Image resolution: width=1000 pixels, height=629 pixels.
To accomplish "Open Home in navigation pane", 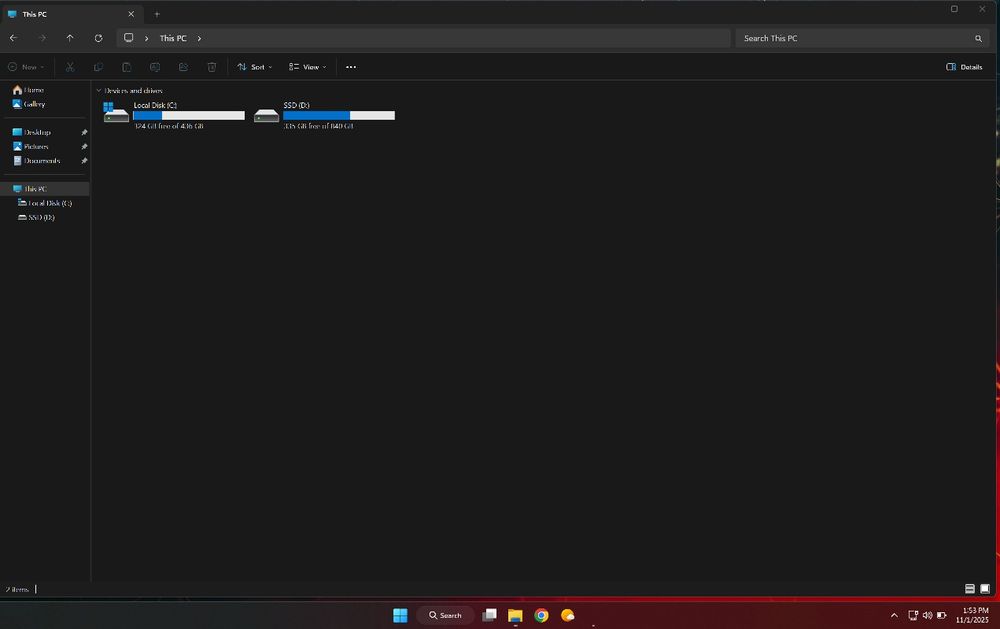I will [29, 90].
